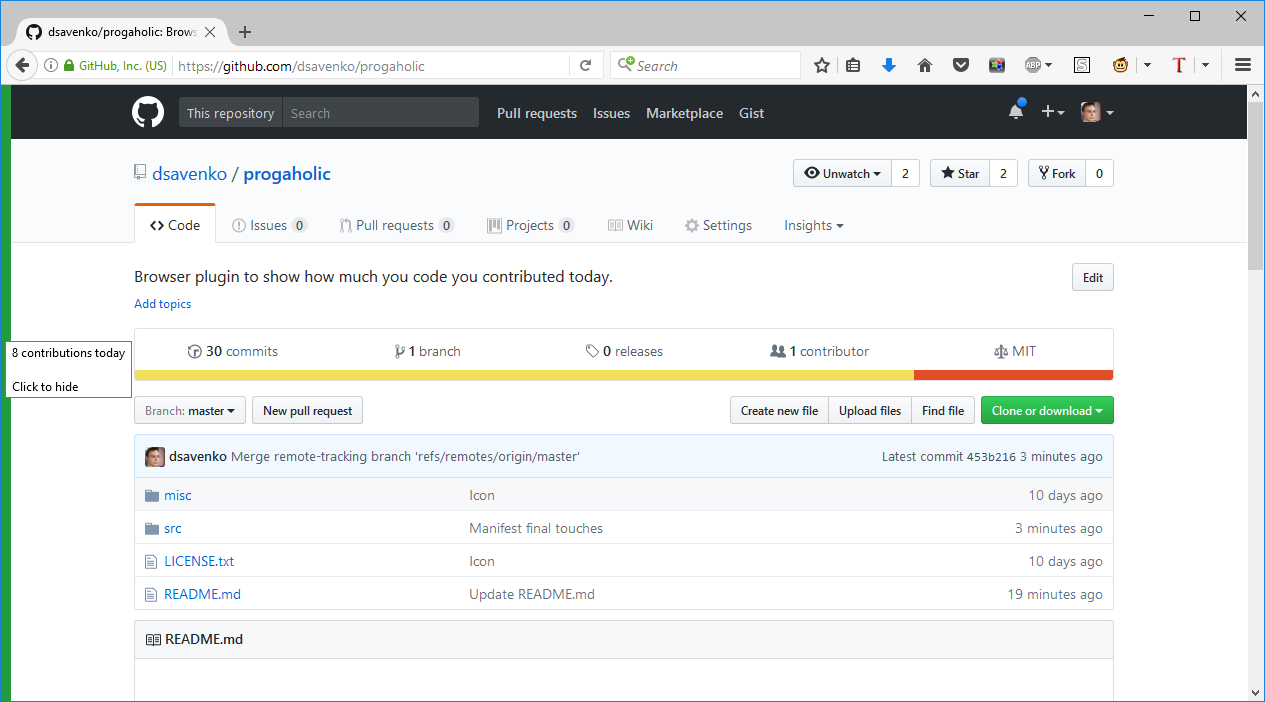View 1 contributor
Image resolution: width=1265 pixels, height=702 pixels.
(x=819, y=352)
